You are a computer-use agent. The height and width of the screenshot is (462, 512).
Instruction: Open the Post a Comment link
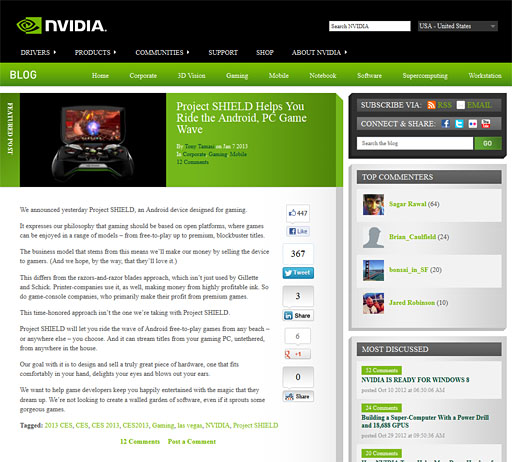(x=192, y=442)
